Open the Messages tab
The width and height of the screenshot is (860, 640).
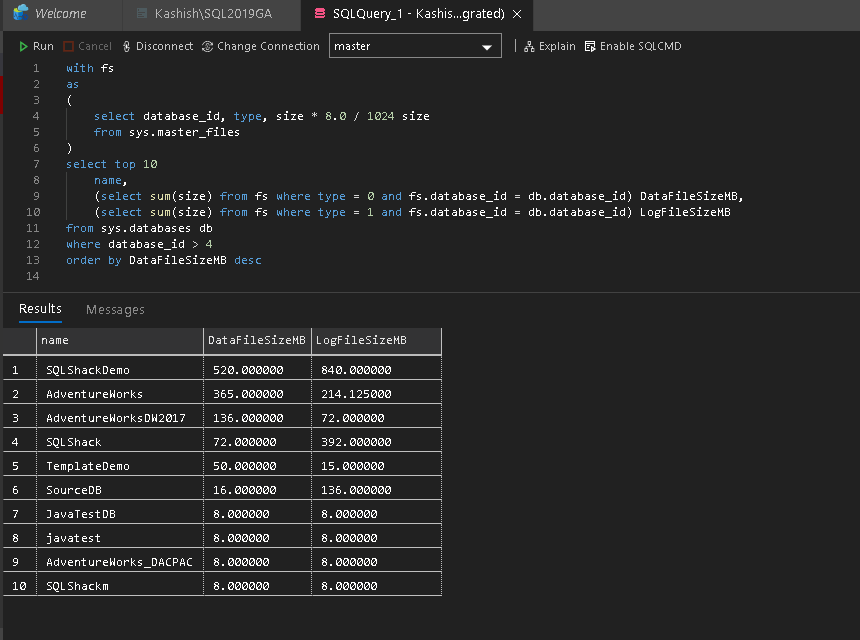pos(115,310)
